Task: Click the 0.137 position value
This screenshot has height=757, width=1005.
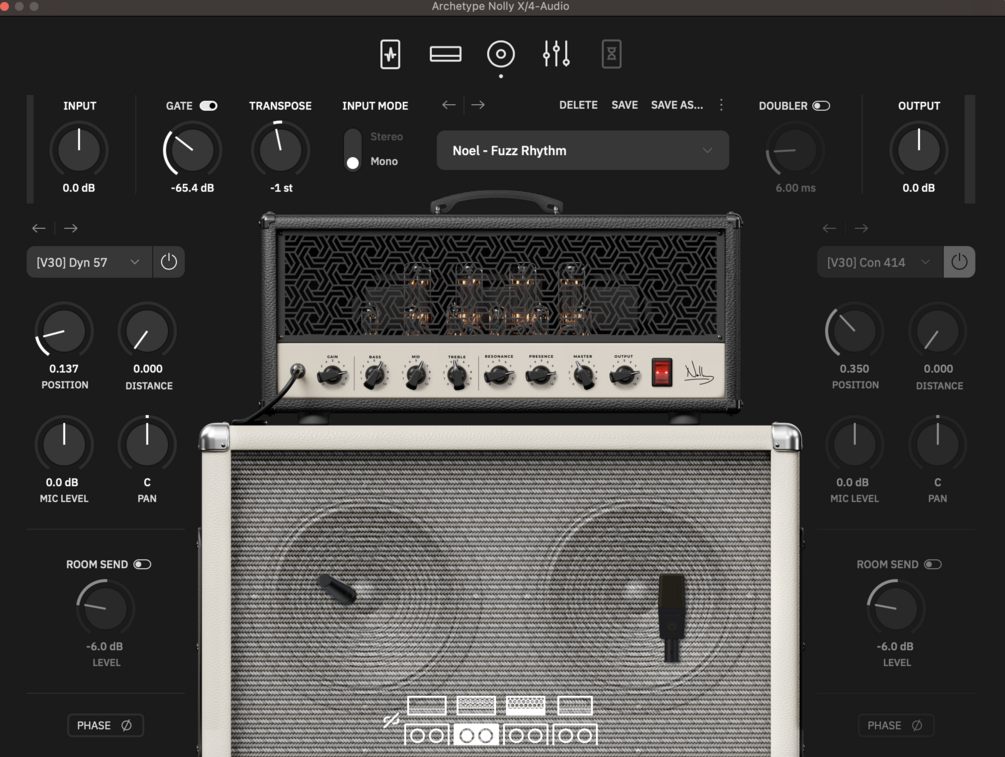Action: [63, 369]
